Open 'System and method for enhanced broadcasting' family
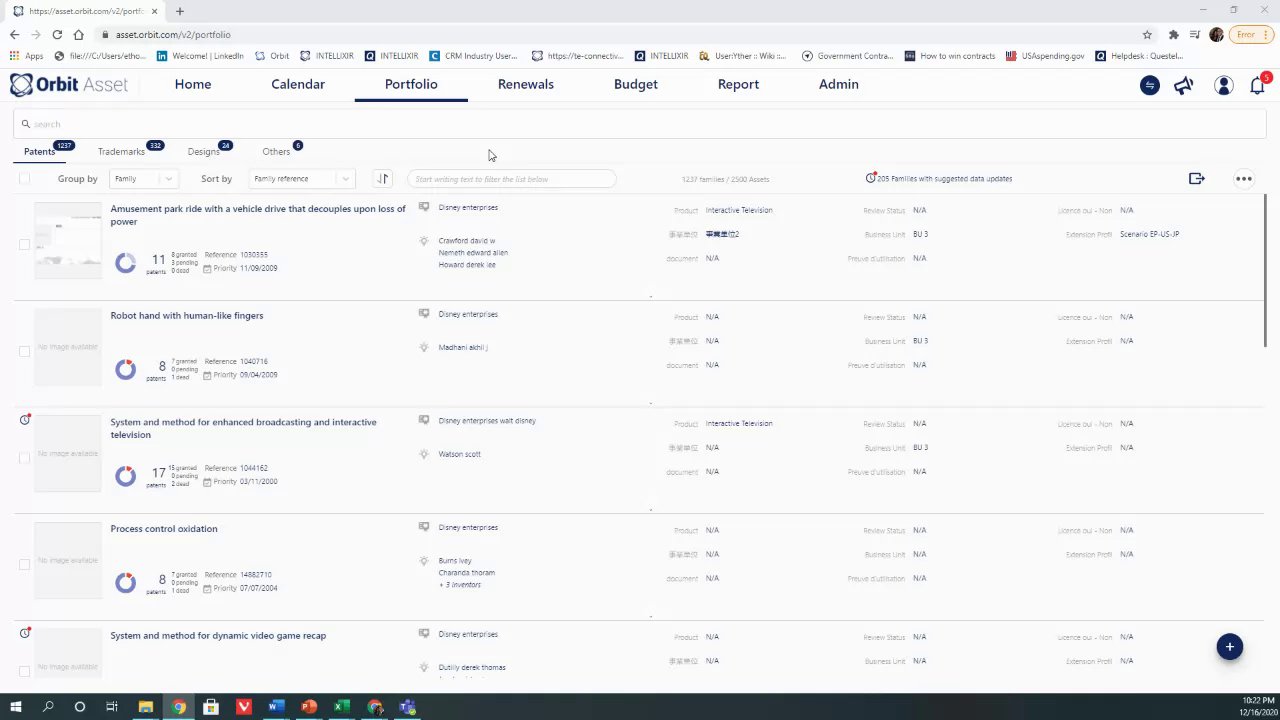1280x720 pixels. coord(243,428)
